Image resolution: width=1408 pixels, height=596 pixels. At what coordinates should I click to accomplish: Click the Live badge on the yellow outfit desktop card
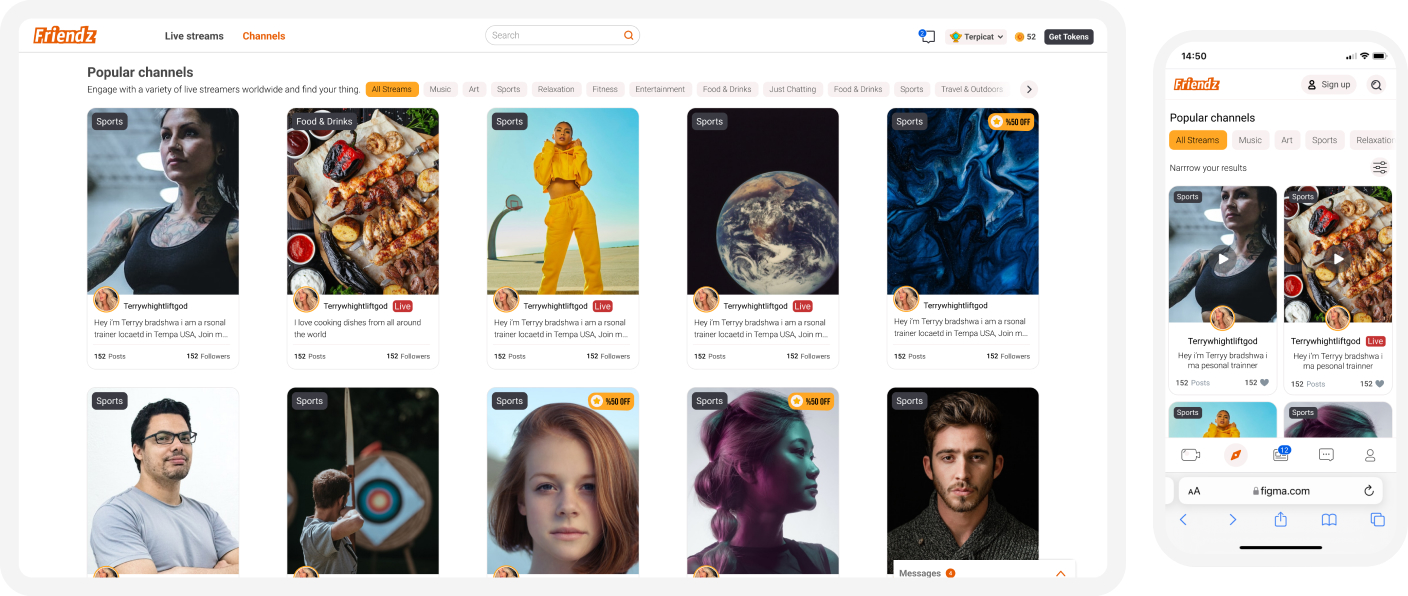point(603,306)
